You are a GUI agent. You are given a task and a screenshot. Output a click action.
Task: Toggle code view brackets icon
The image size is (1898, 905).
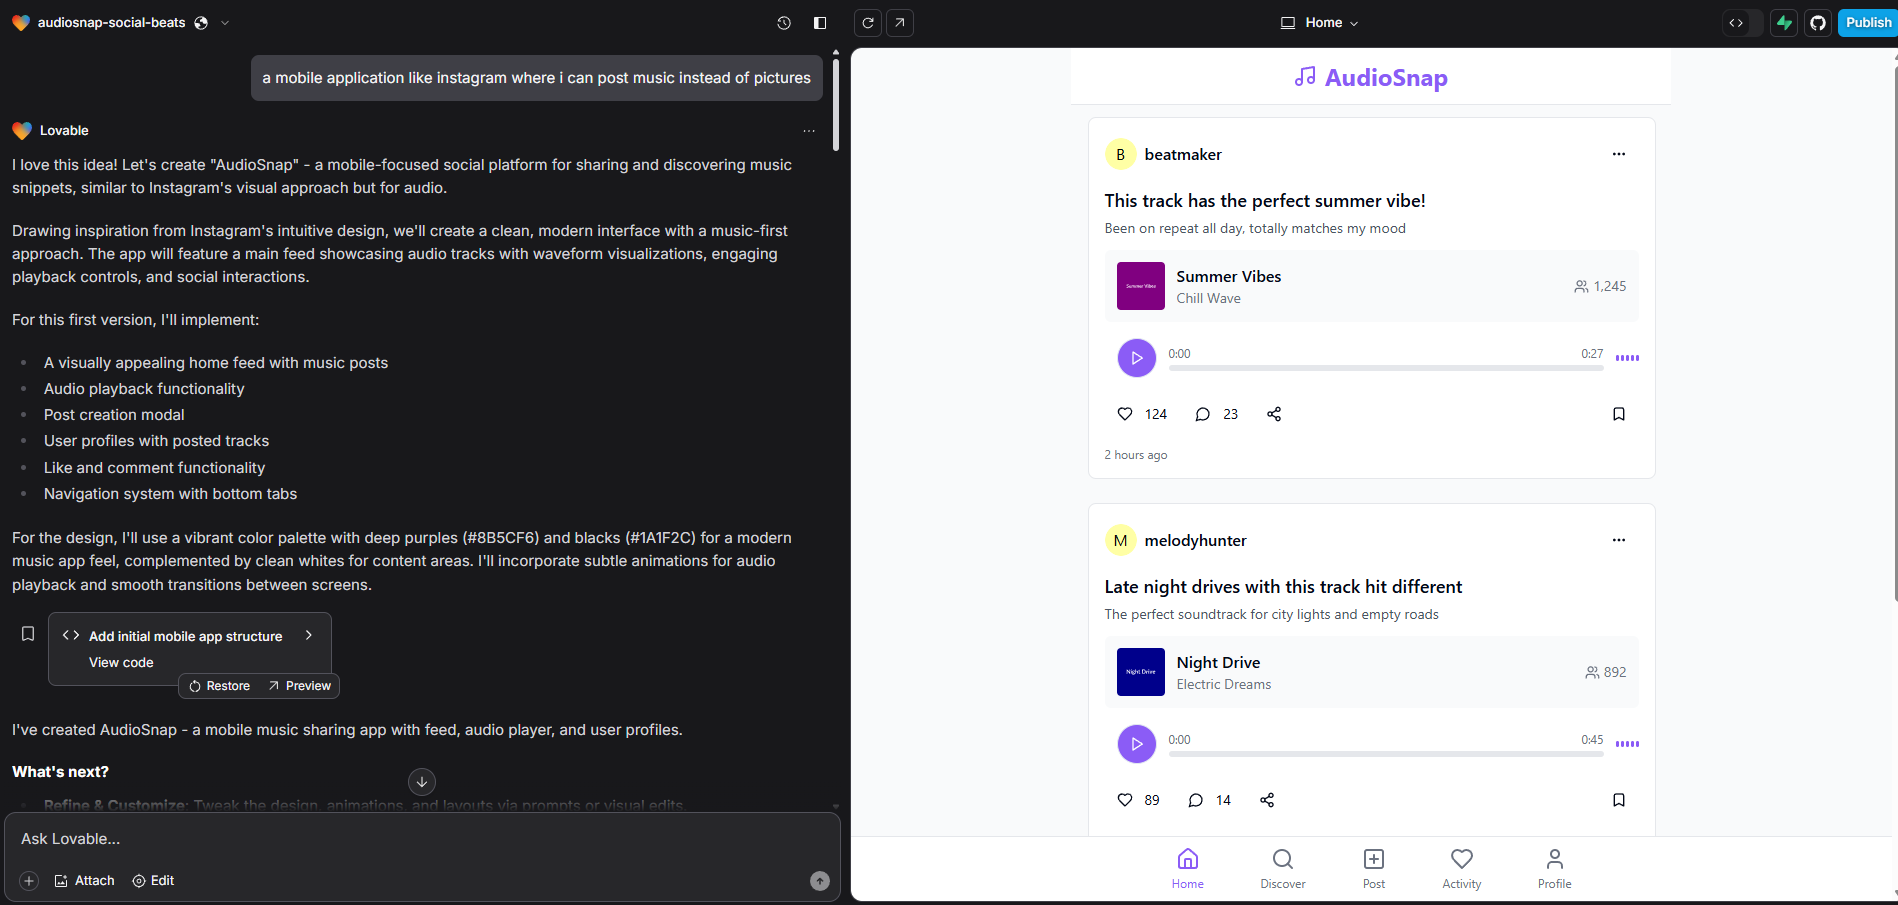tap(1736, 23)
